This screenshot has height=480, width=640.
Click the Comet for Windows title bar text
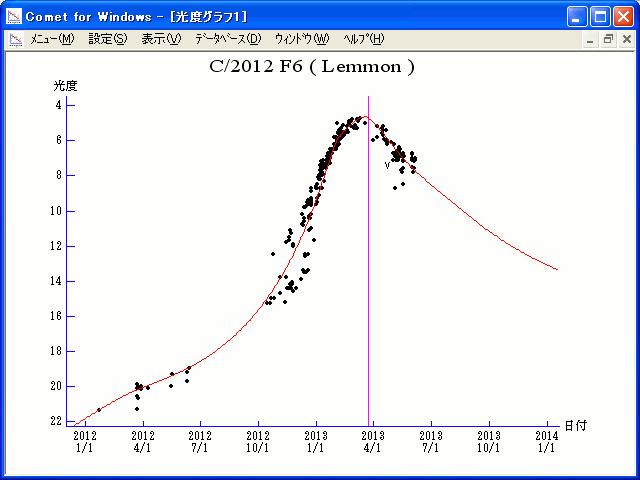[x=137, y=17]
